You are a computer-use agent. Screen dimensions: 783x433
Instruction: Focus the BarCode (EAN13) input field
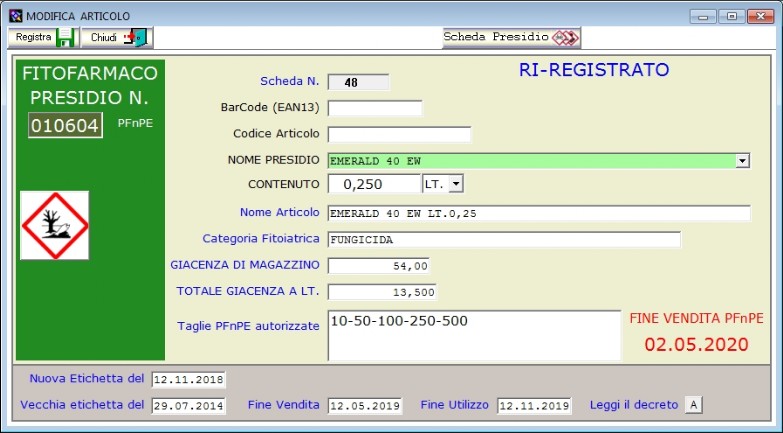[375, 108]
